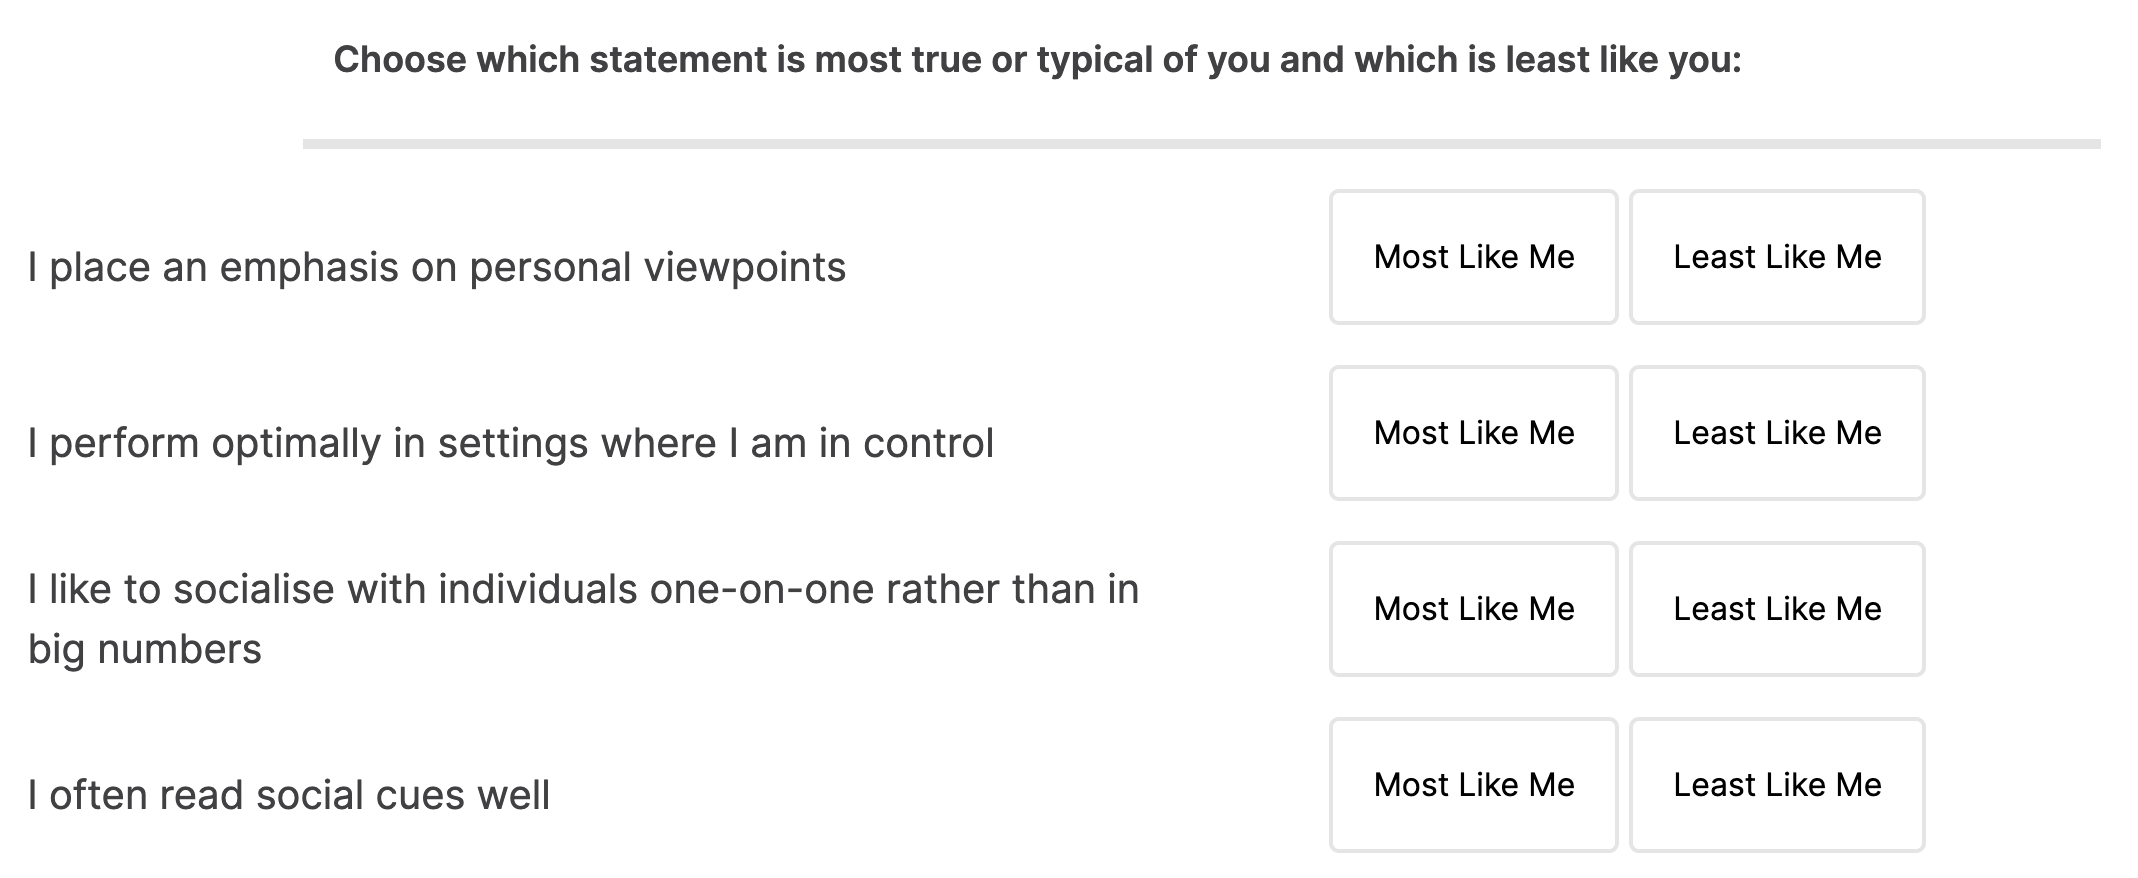The width and height of the screenshot is (2138, 878).
Task: Mark control settings statement as Least Like Me
Action: [x=1777, y=433]
